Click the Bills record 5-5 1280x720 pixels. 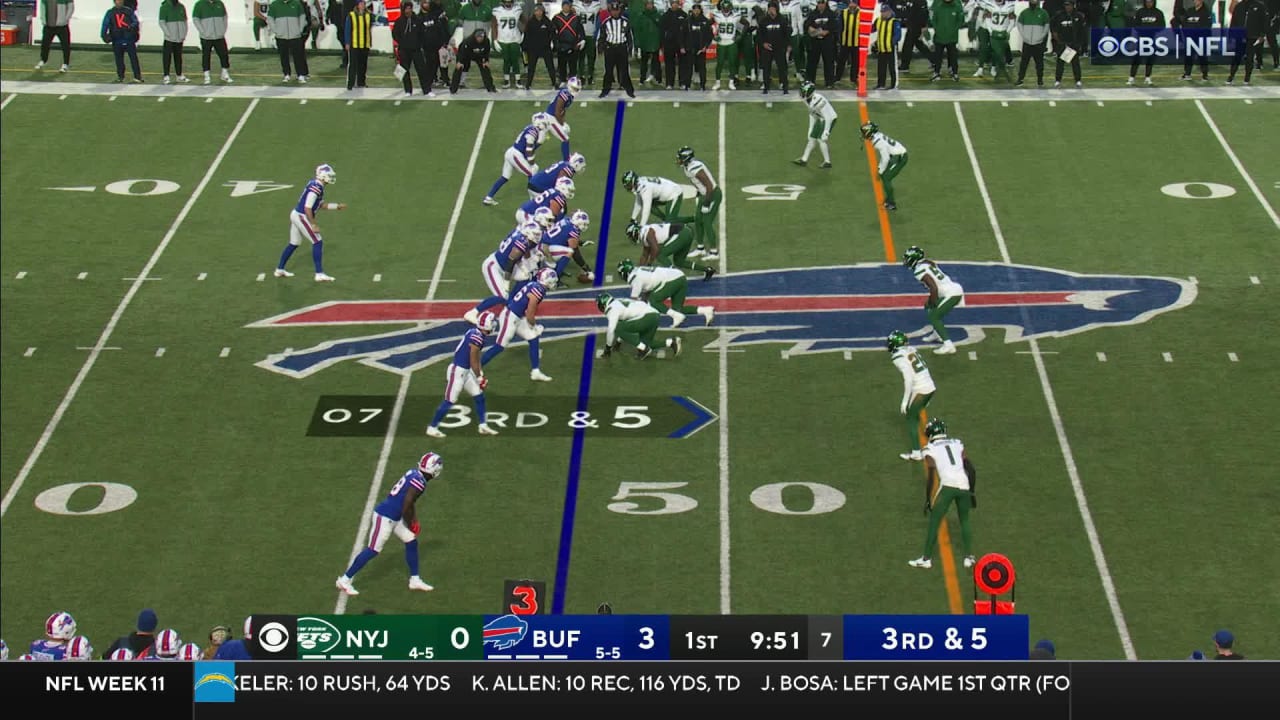click(608, 653)
